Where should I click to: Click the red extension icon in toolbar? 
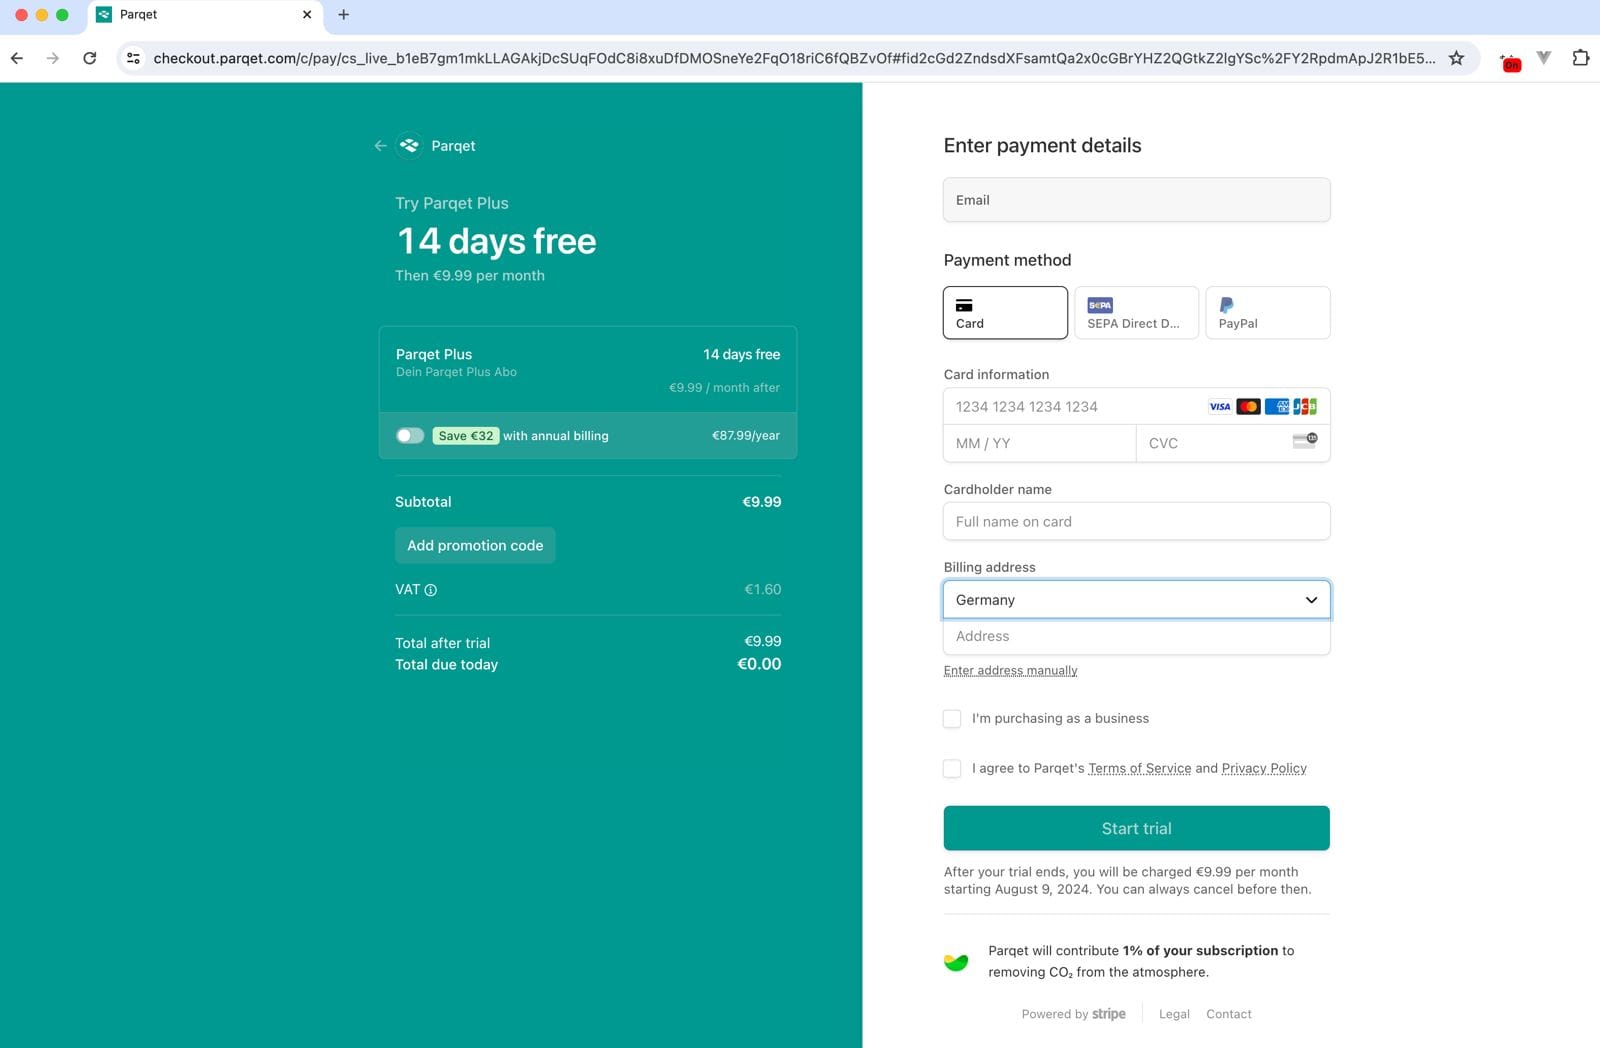1511,63
